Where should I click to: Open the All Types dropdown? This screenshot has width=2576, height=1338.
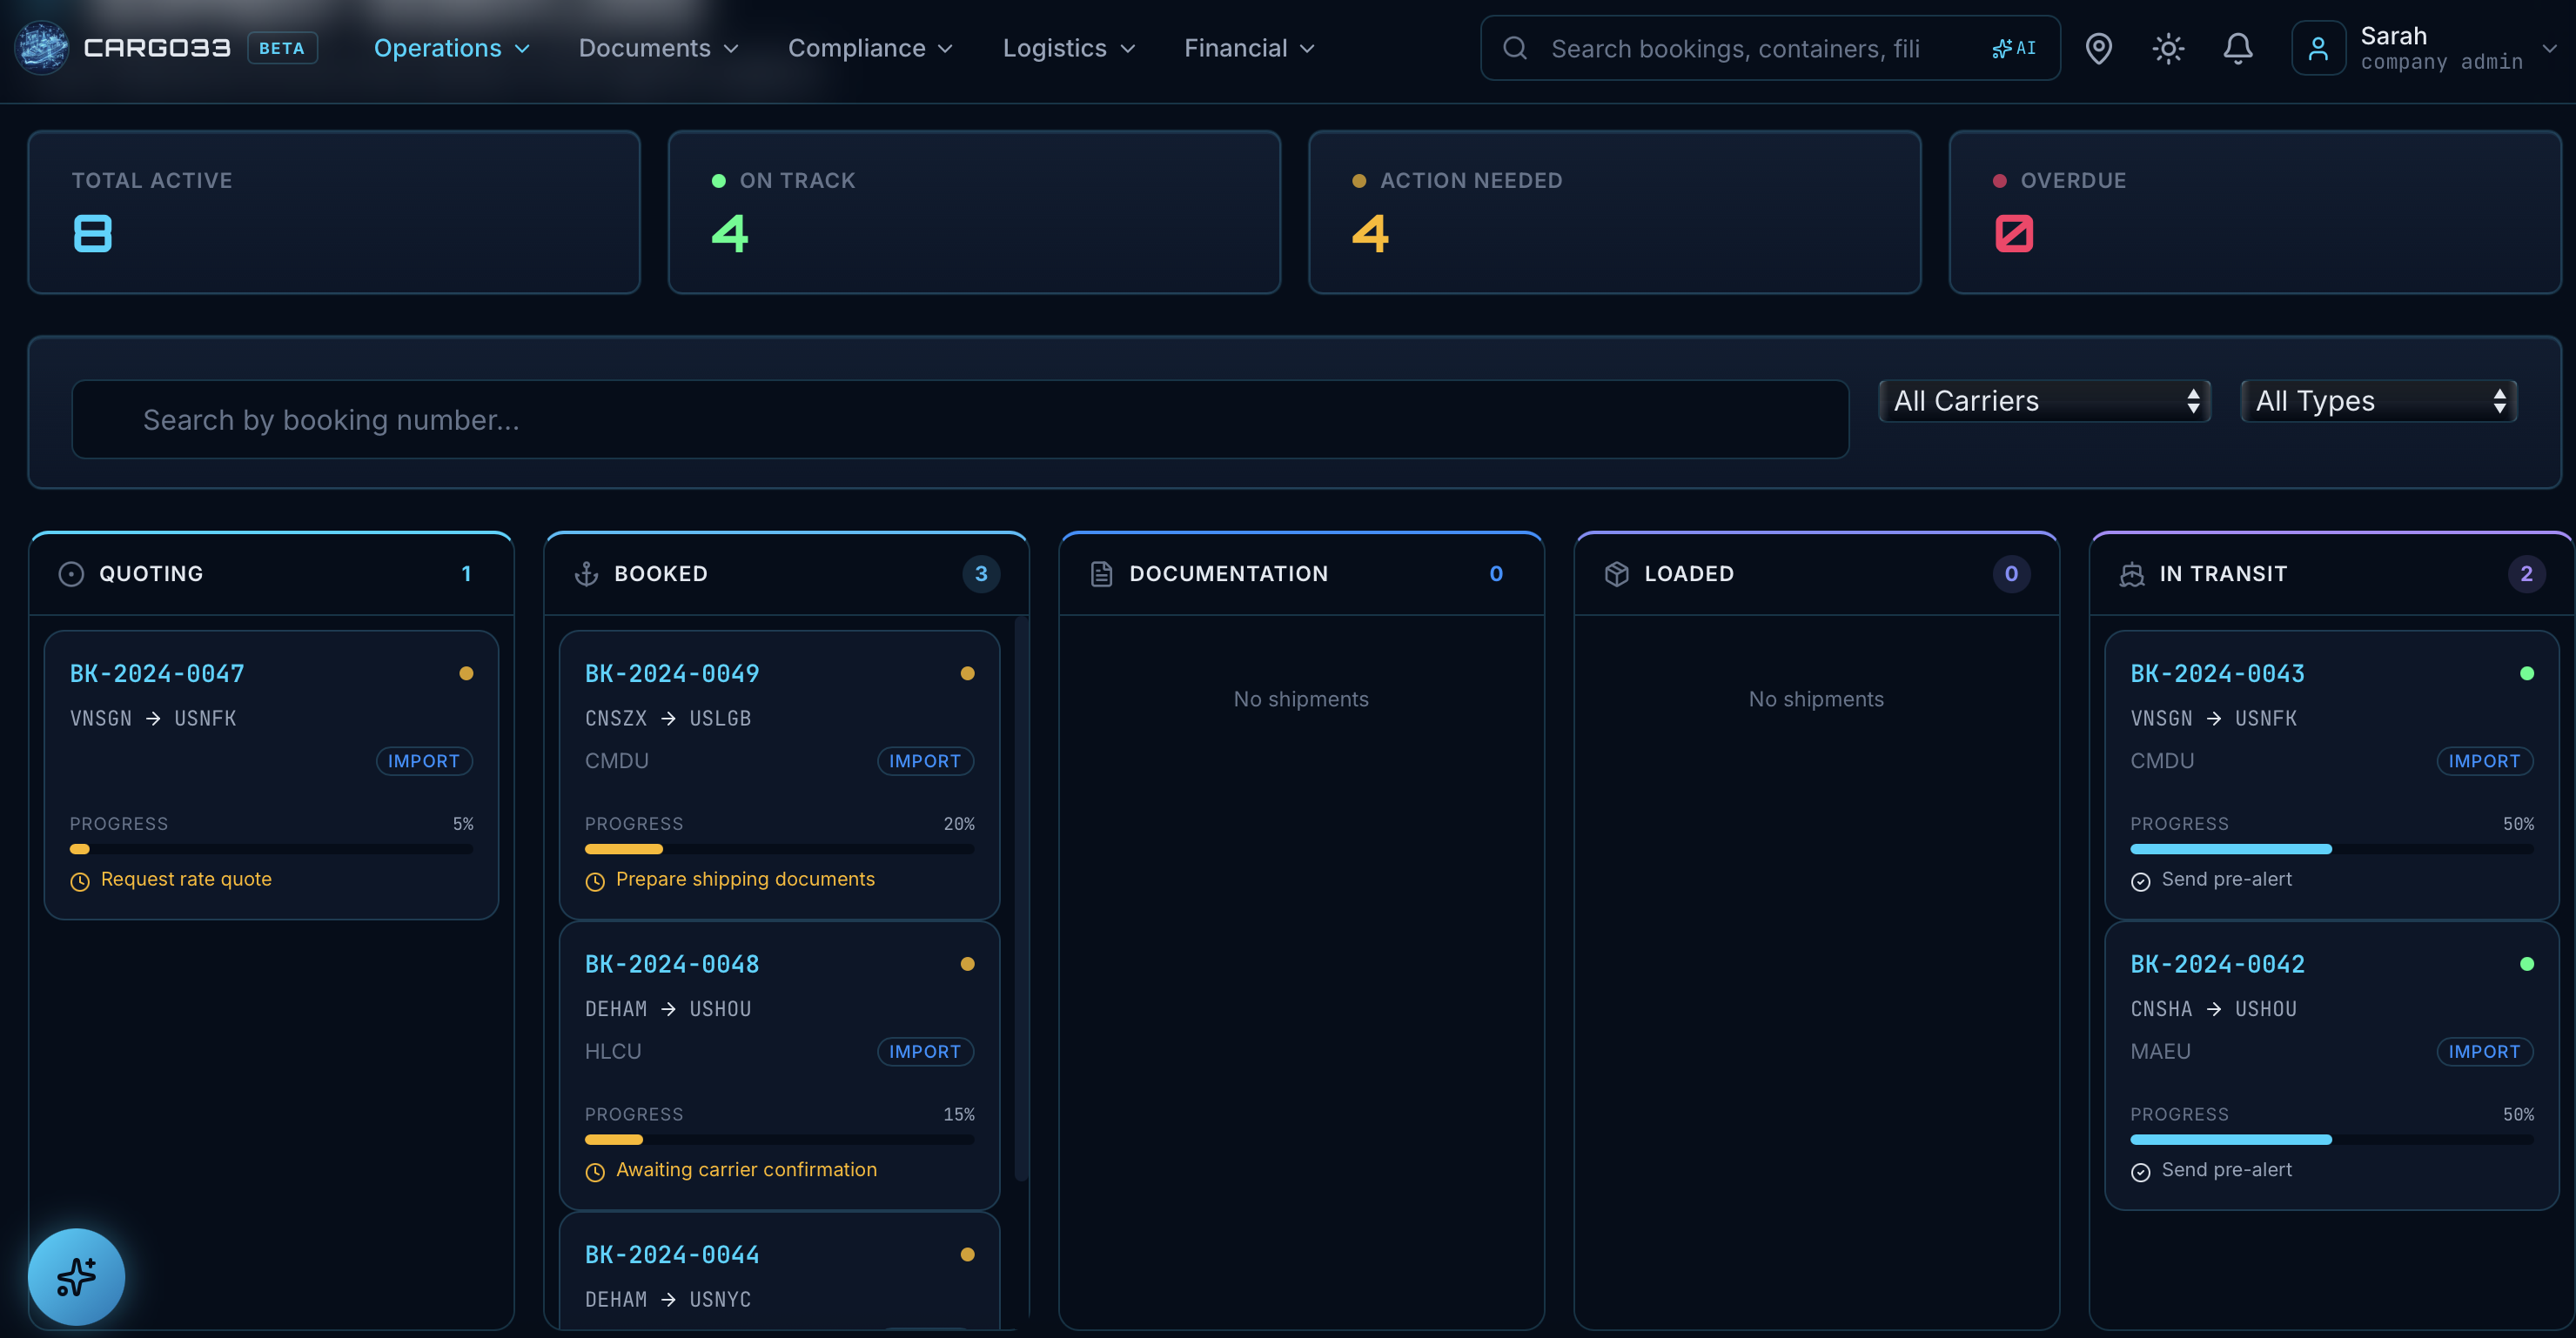click(2378, 401)
